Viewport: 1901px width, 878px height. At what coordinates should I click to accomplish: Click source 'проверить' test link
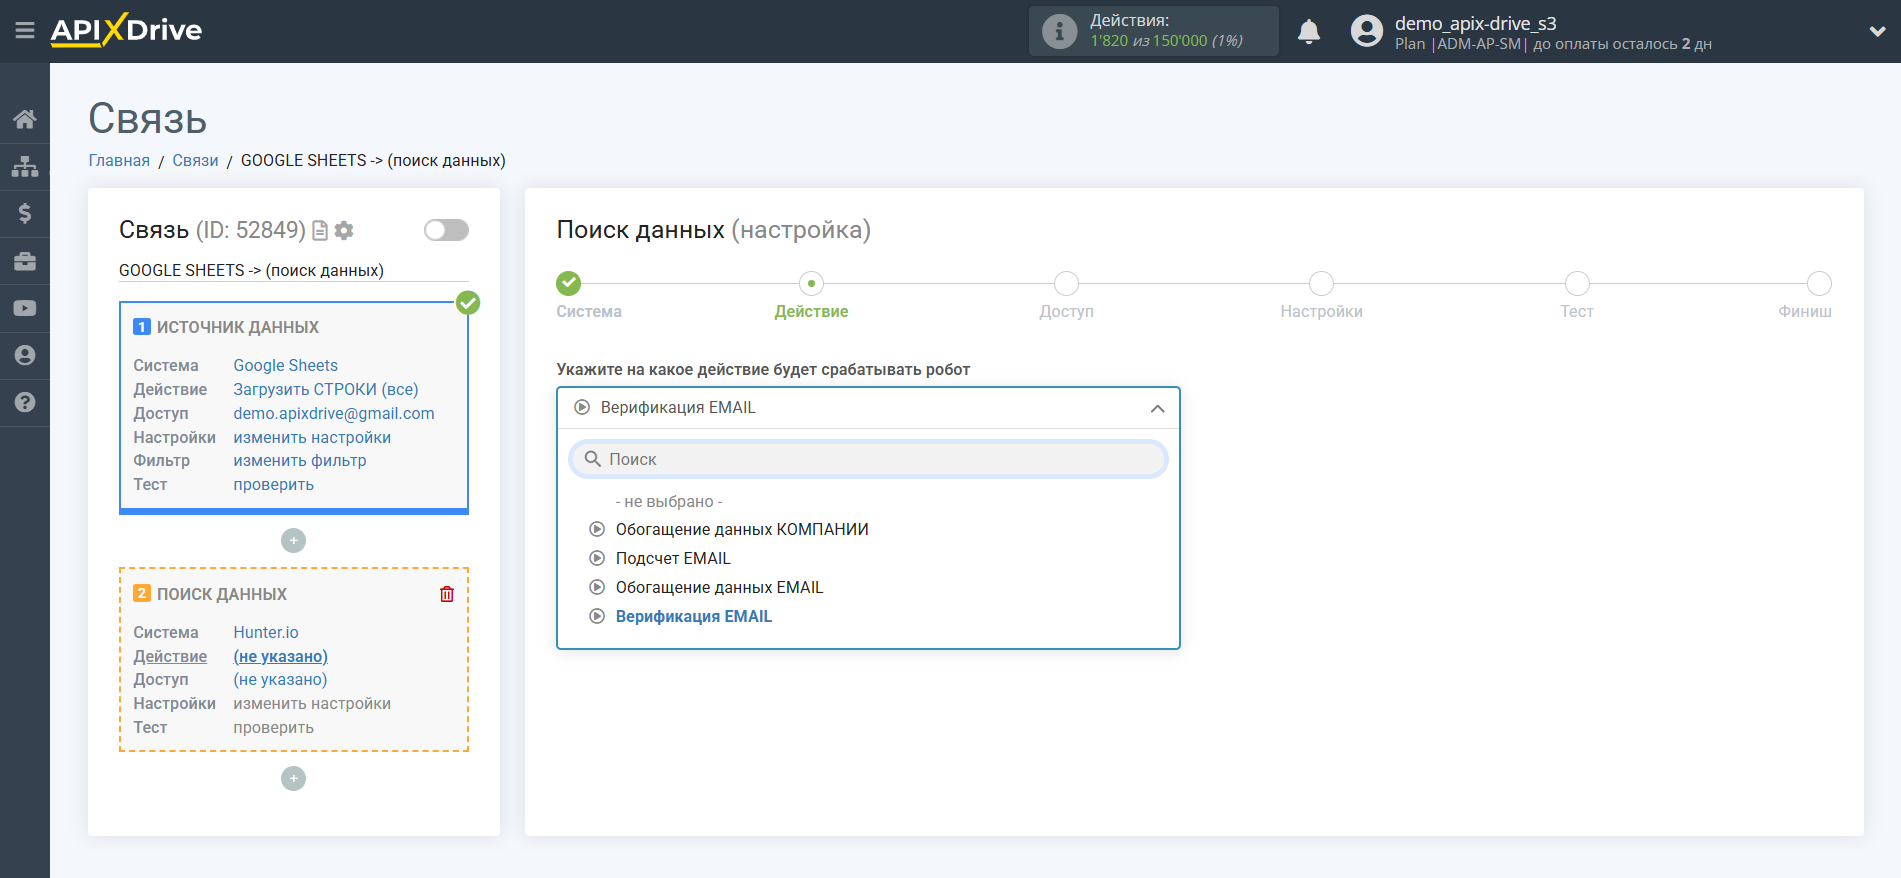click(274, 484)
